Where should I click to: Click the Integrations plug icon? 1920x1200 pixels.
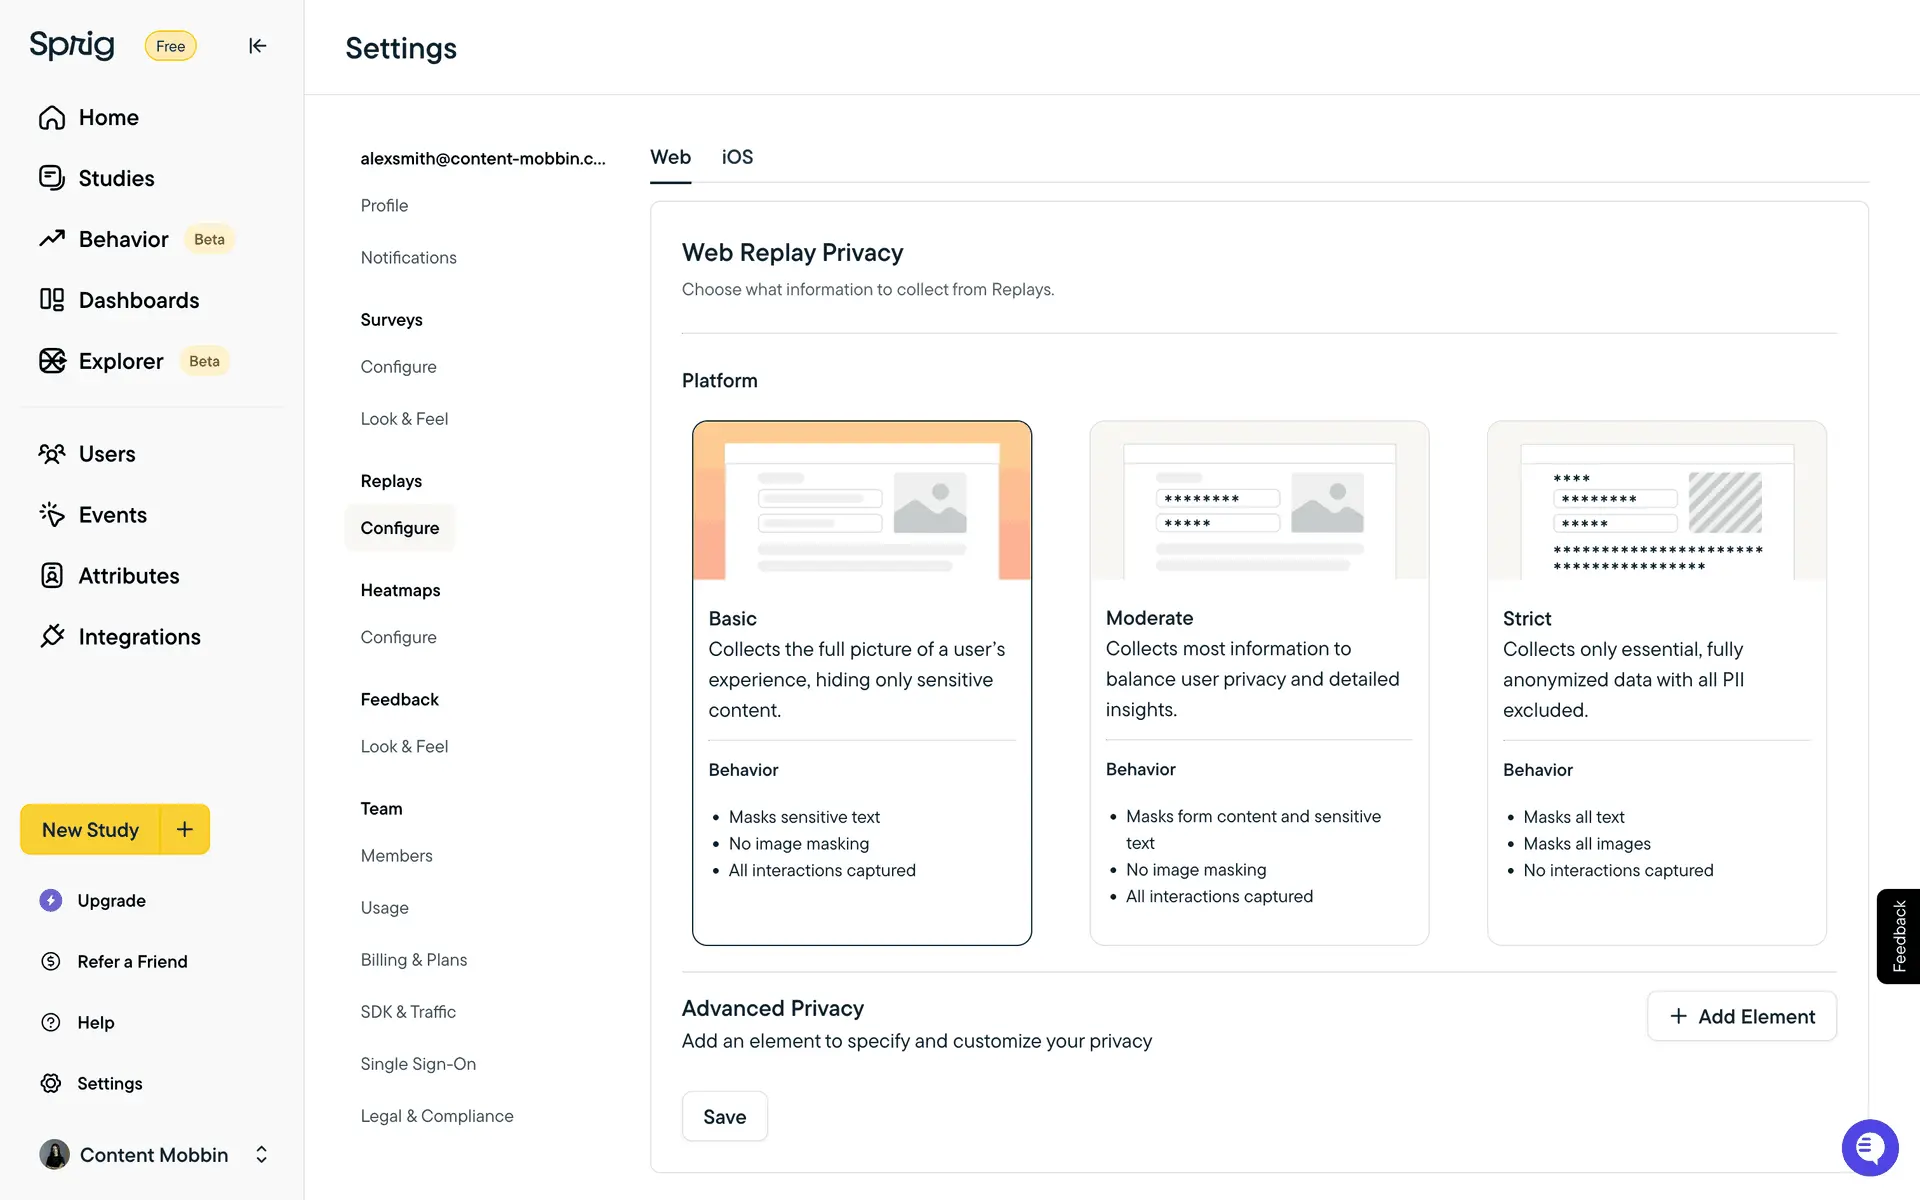(52, 636)
